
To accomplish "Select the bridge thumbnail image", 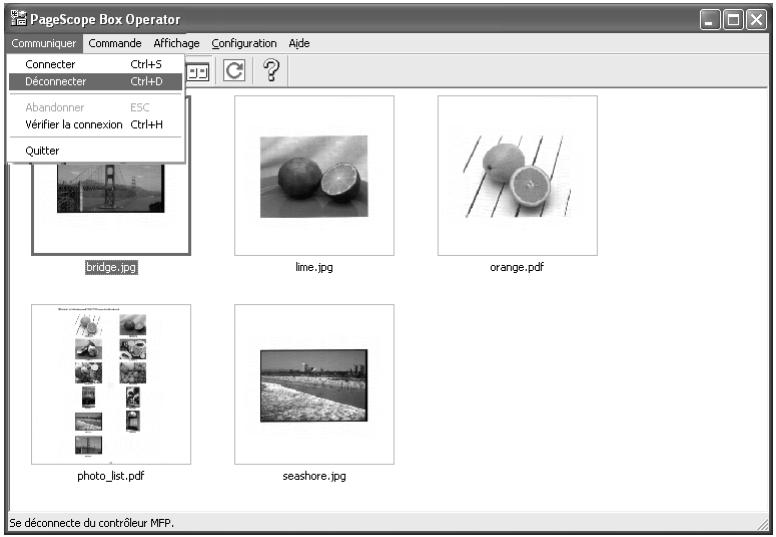I will coord(111,188).
